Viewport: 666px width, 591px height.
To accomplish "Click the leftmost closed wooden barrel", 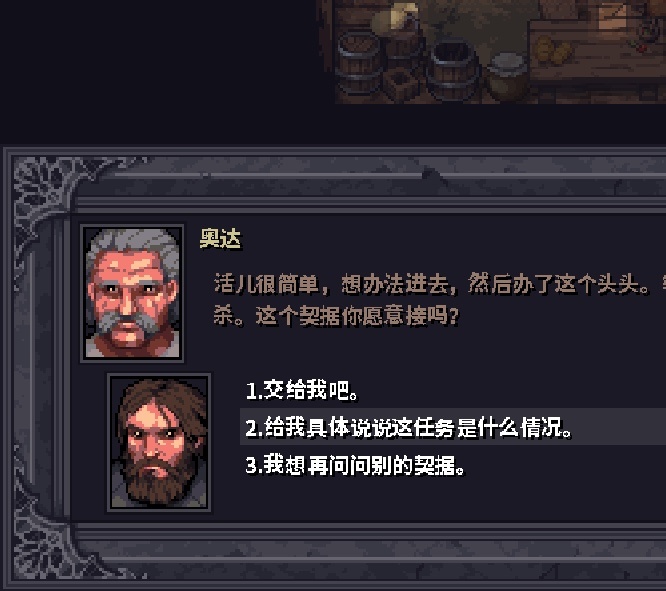I will coord(360,62).
